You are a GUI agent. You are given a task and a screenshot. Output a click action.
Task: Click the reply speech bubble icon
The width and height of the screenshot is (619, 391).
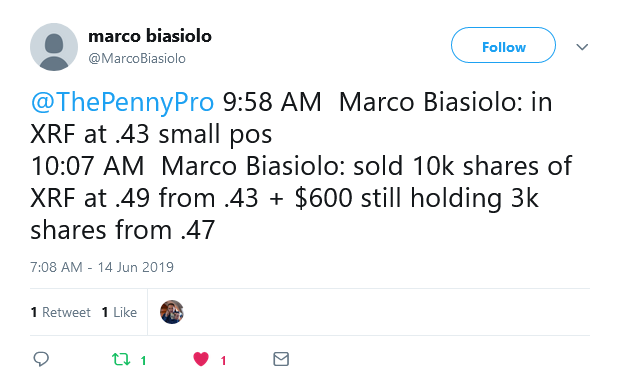pyautogui.click(x=41, y=359)
